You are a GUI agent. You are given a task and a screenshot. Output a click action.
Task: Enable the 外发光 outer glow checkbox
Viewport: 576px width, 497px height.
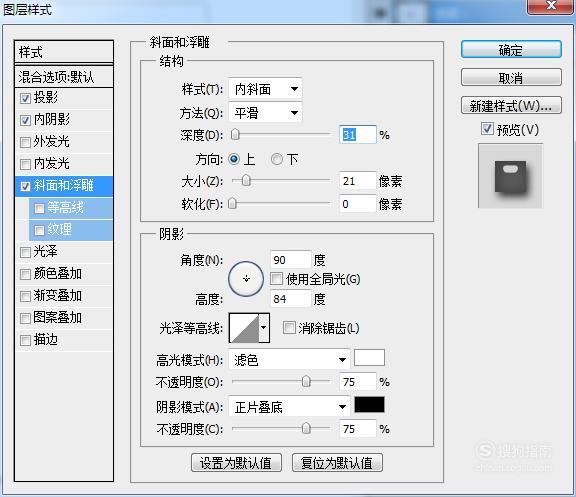coord(25,142)
